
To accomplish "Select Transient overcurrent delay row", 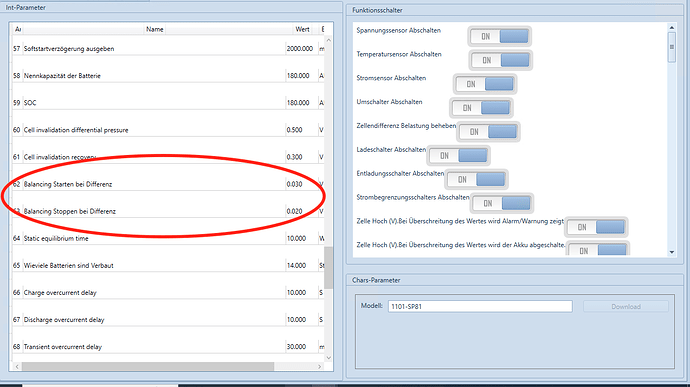I will coord(168,346).
